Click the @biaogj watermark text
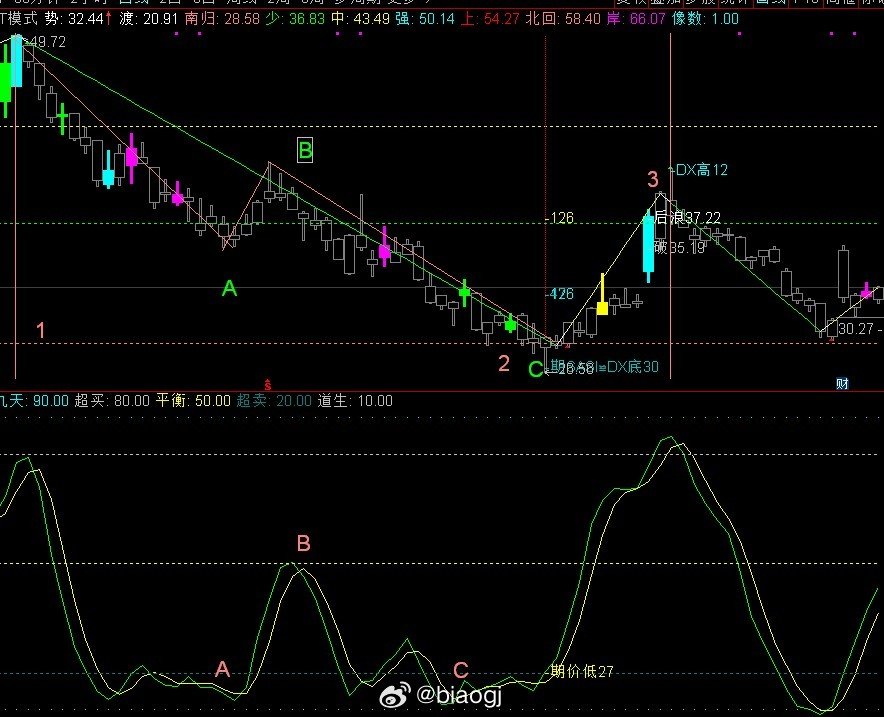 458,695
